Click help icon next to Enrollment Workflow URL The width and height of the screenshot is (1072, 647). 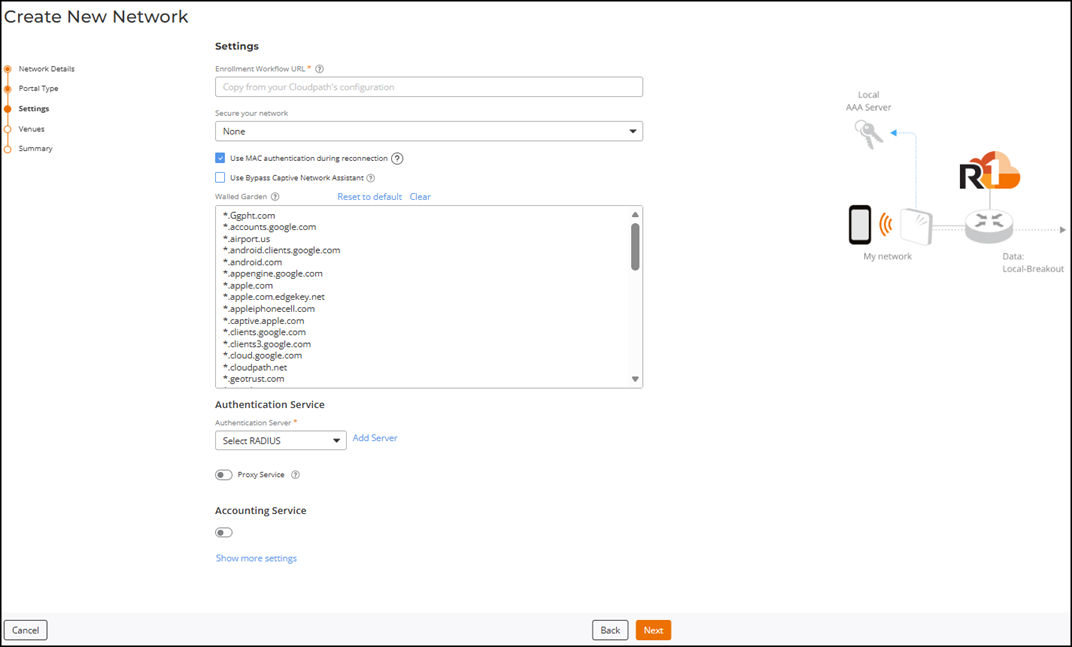tap(319, 69)
